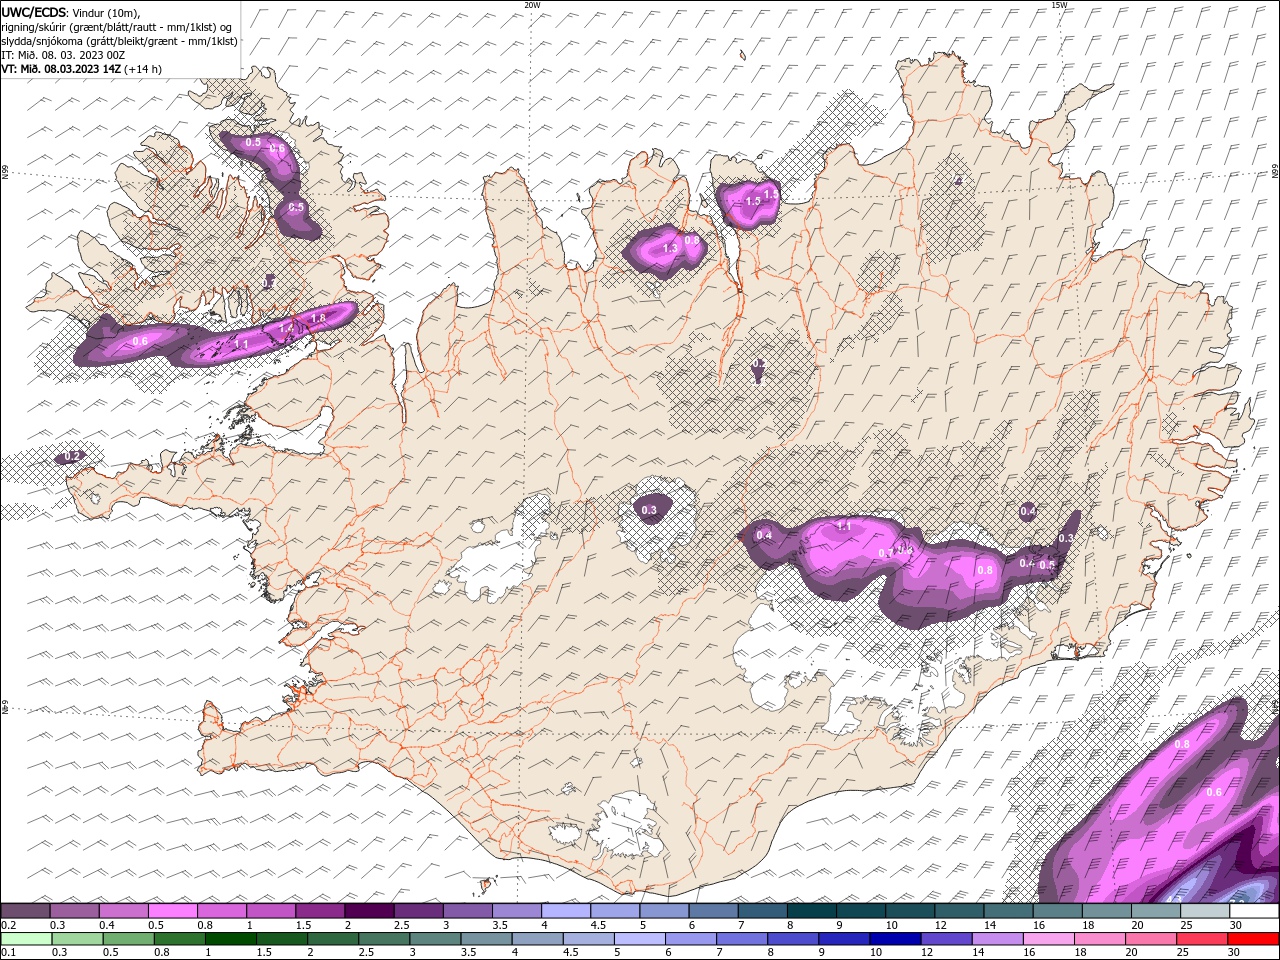Click the '0.2' value near the west coast
The image size is (1280, 960).
71,456
